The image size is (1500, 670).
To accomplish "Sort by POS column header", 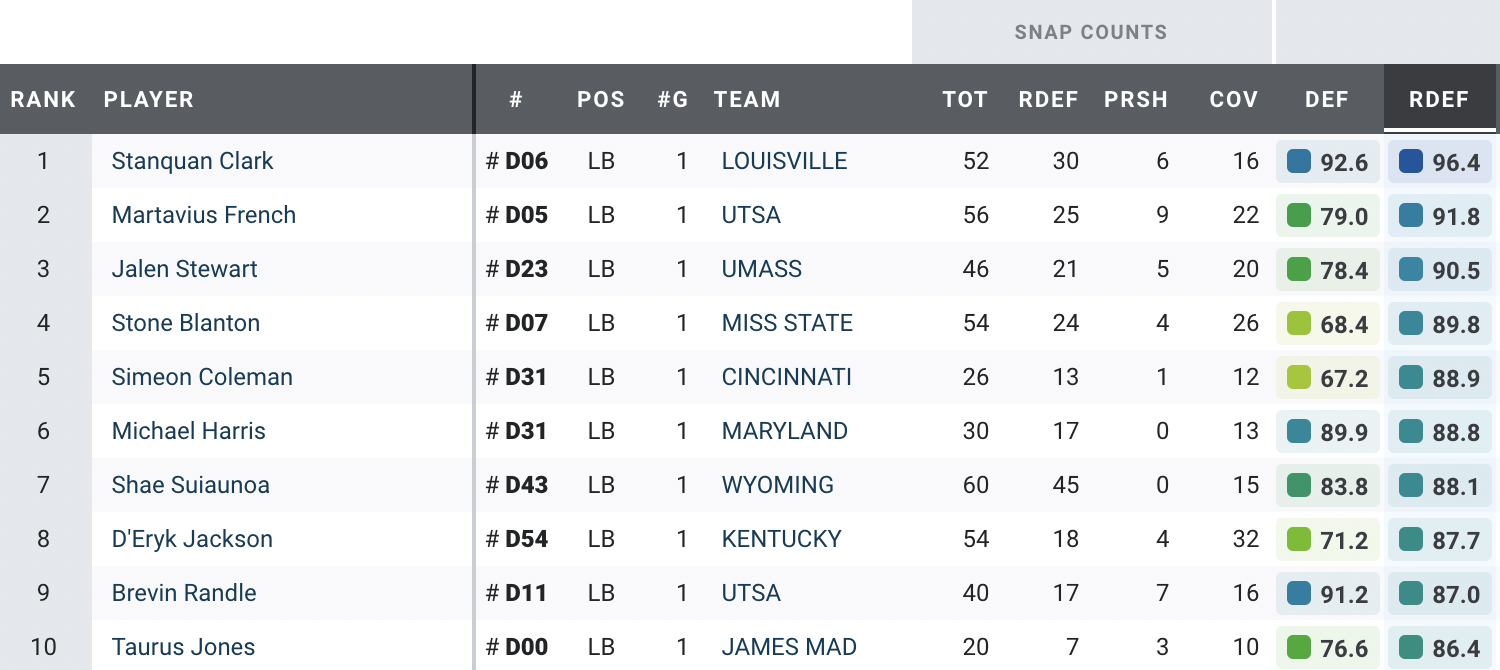I will pyautogui.click(x=600, y=99).
